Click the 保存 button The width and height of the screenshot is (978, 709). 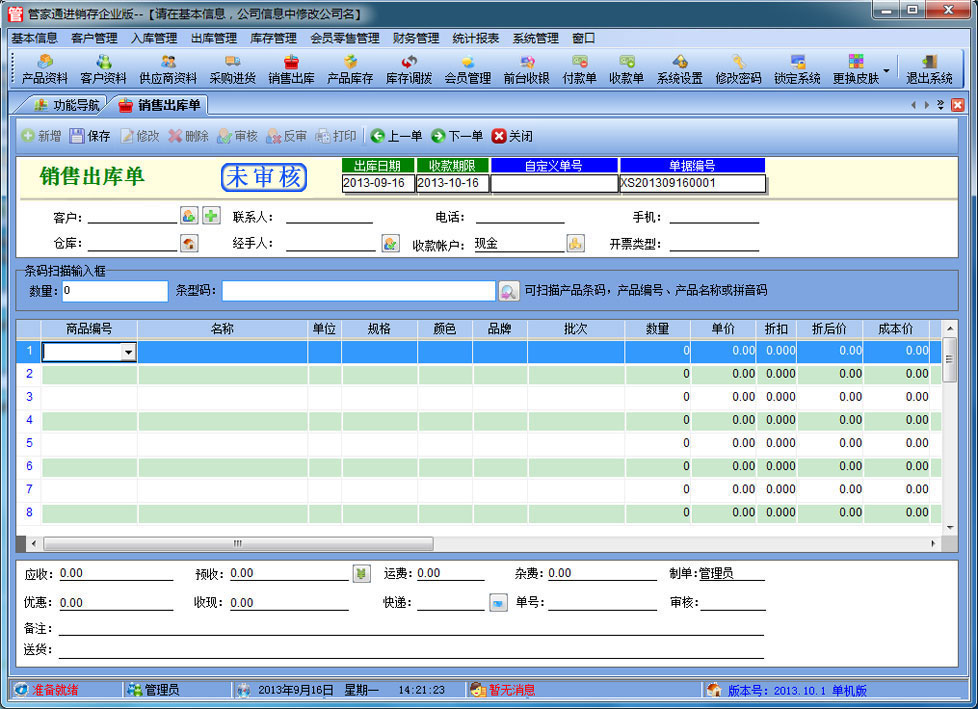[90, 136]
